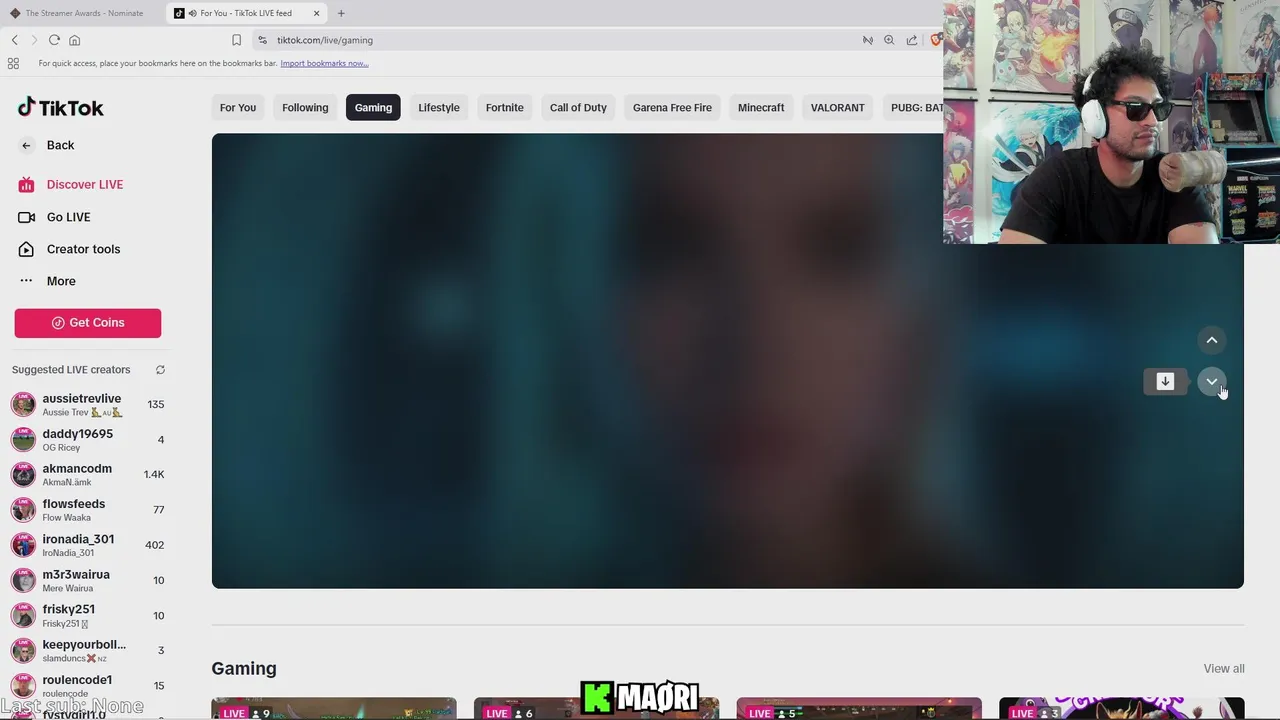Go to next live stream with down chevron
The width and height of the screenshot is (1280, 720).
(1211, 382)
